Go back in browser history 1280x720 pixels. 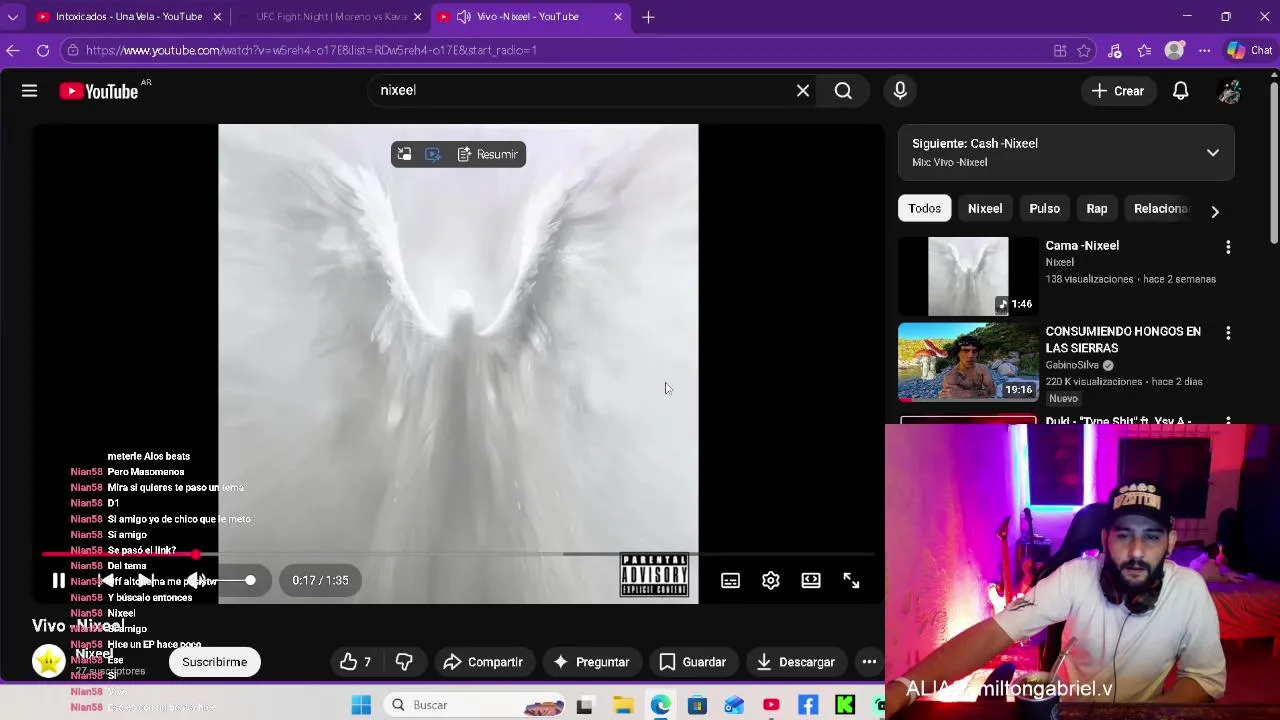tap(13, 50)
